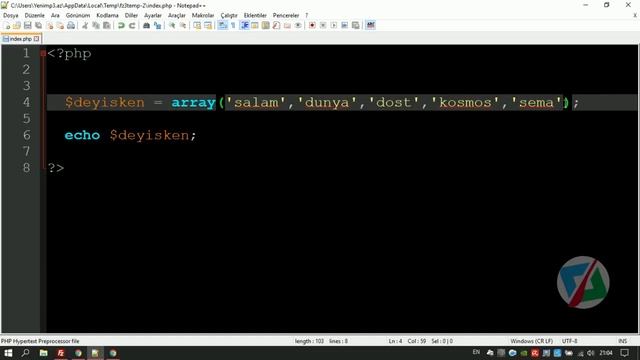Toggle word wrap in toolbar

pos(222,25)
